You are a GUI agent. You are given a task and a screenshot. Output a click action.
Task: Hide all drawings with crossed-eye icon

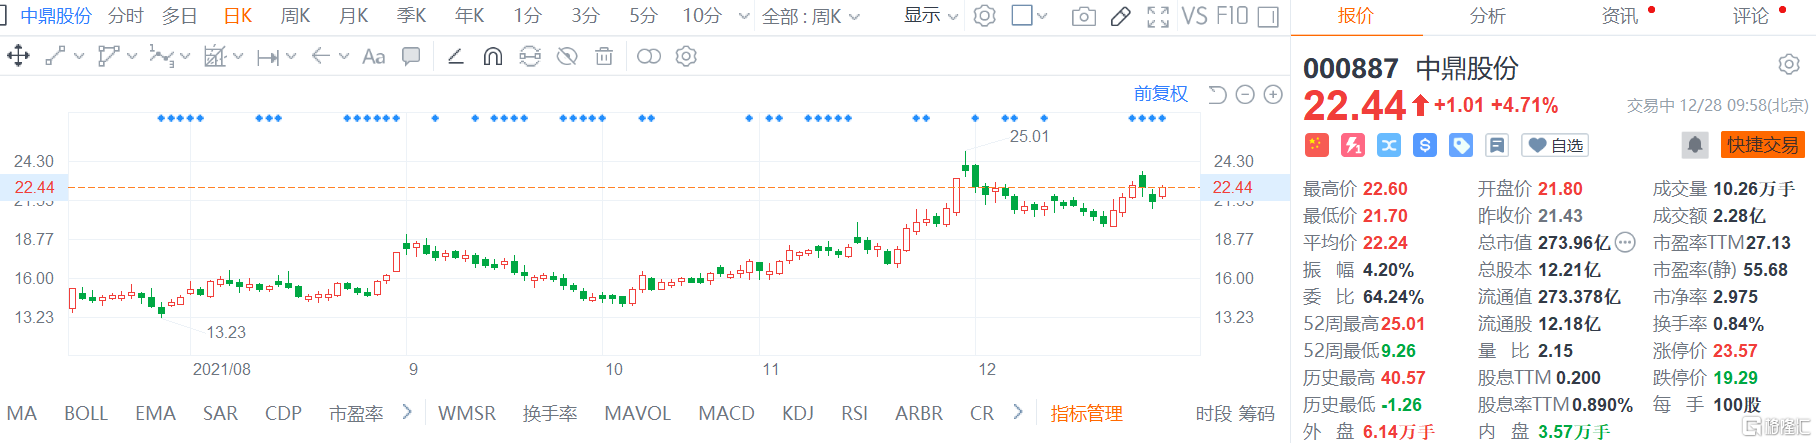coord(567,56)
